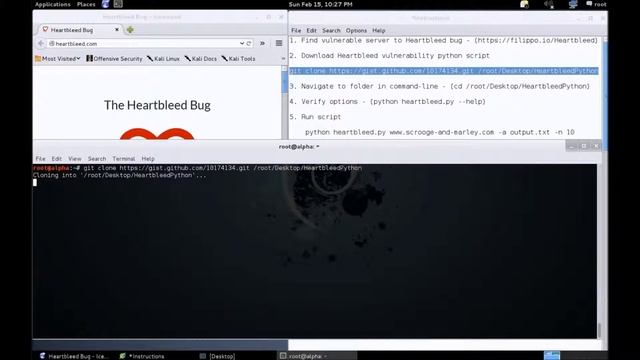Open the Offensive Security bookmark

pos(114,59)
